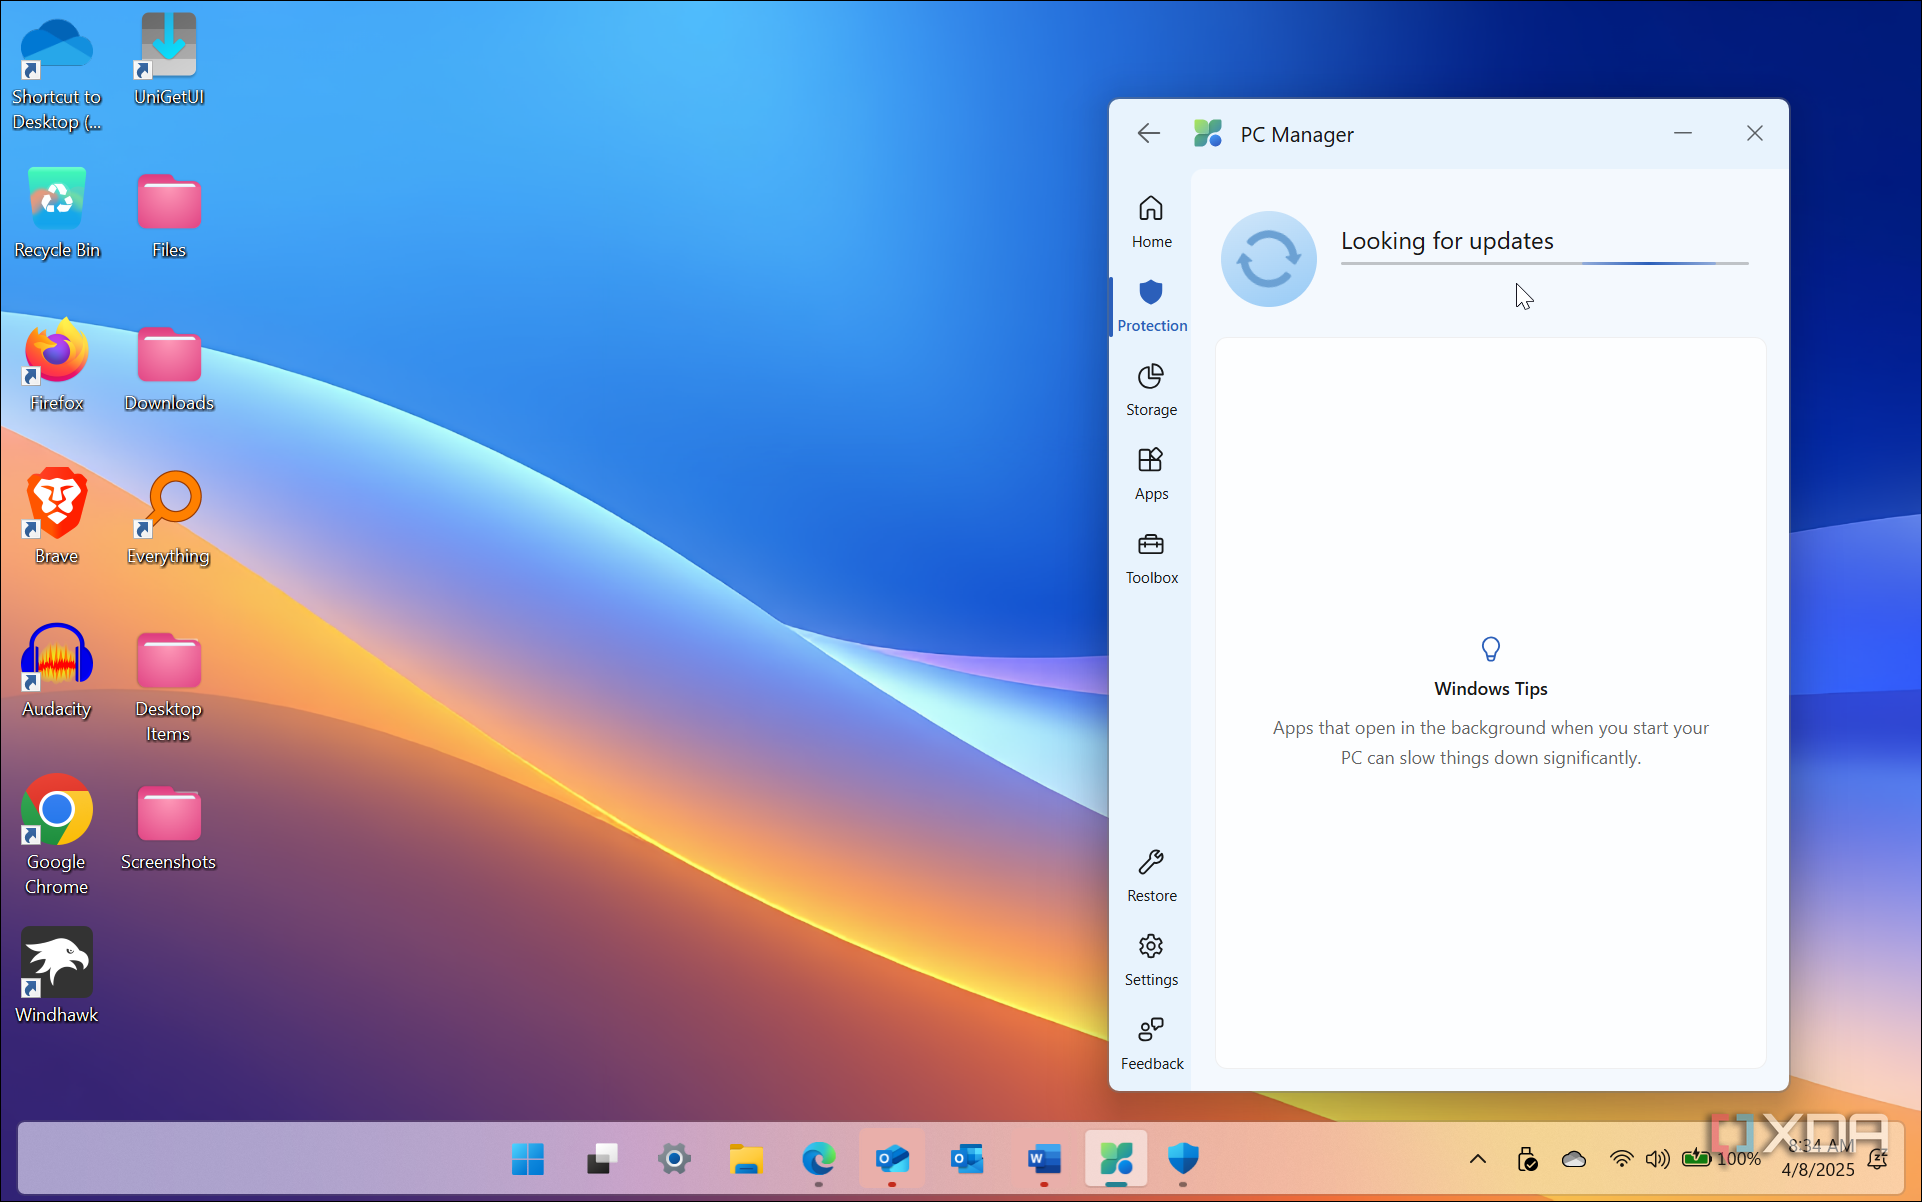Select the Apps sidebar item
This screenshot has width=1922, height=1202.
tap(1151, 474)
